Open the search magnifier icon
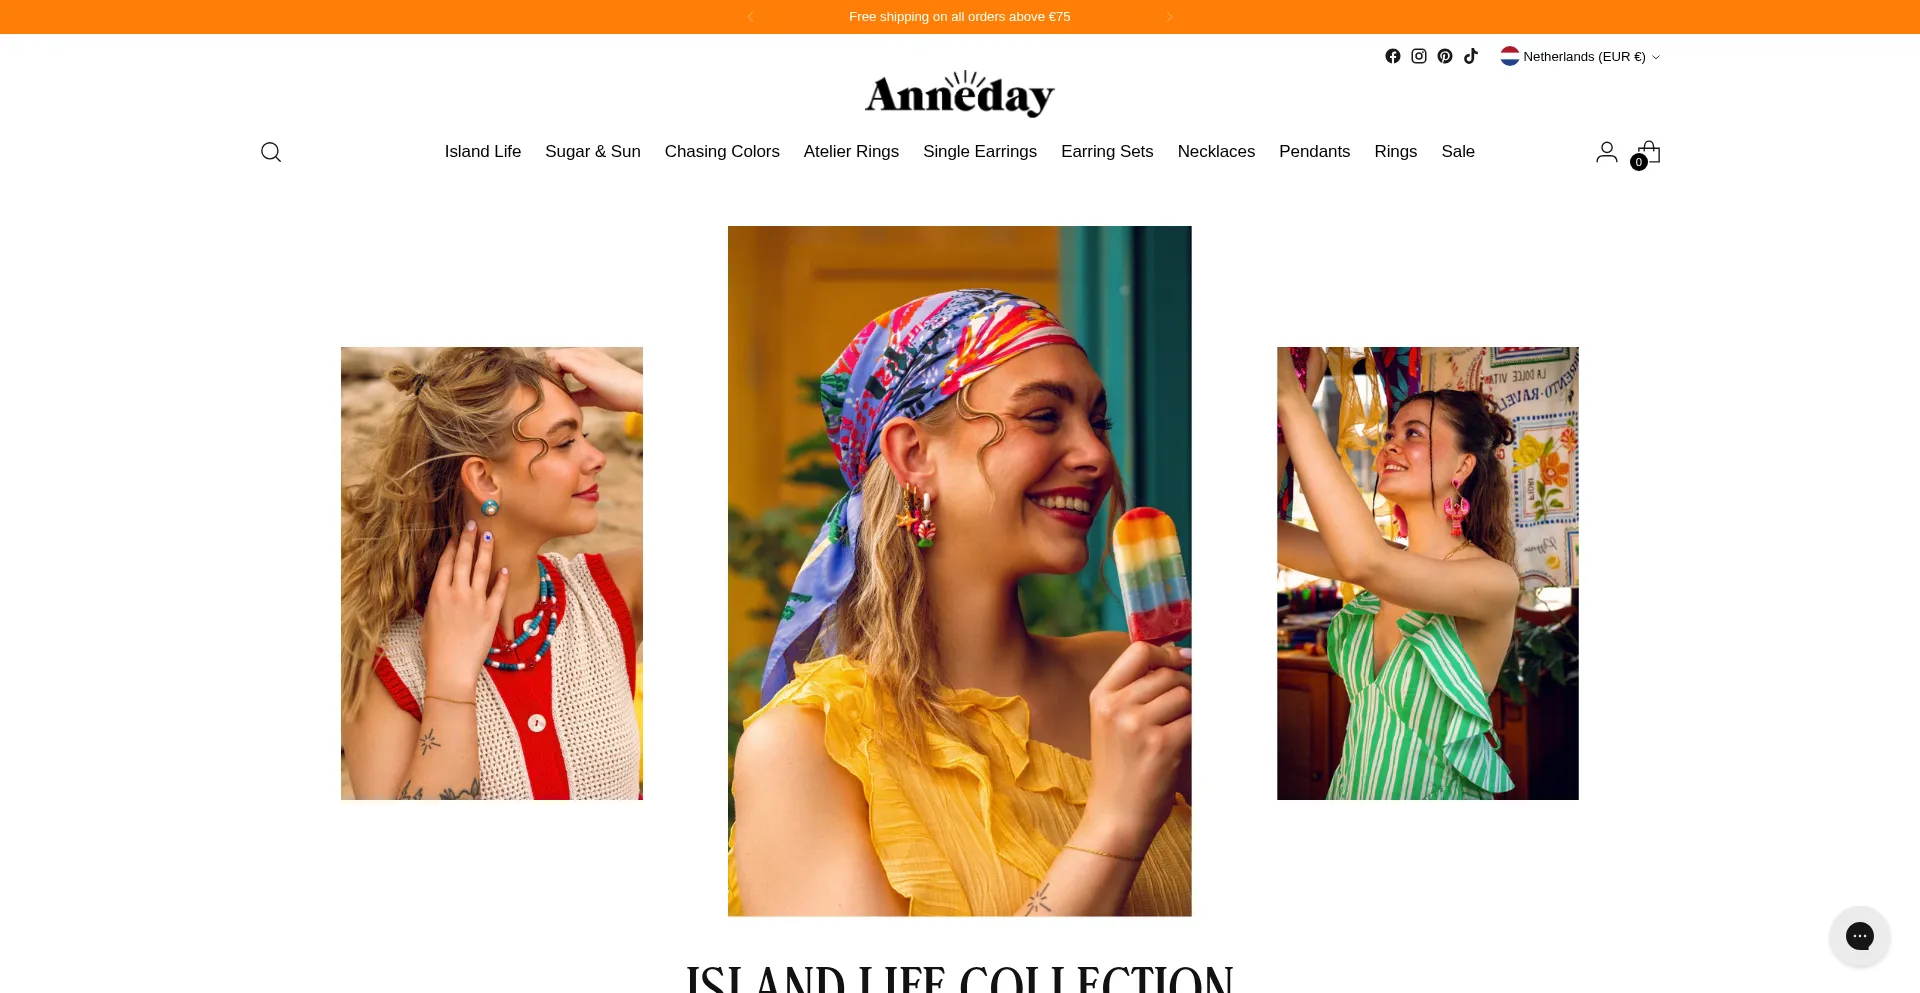 (271, 152)
